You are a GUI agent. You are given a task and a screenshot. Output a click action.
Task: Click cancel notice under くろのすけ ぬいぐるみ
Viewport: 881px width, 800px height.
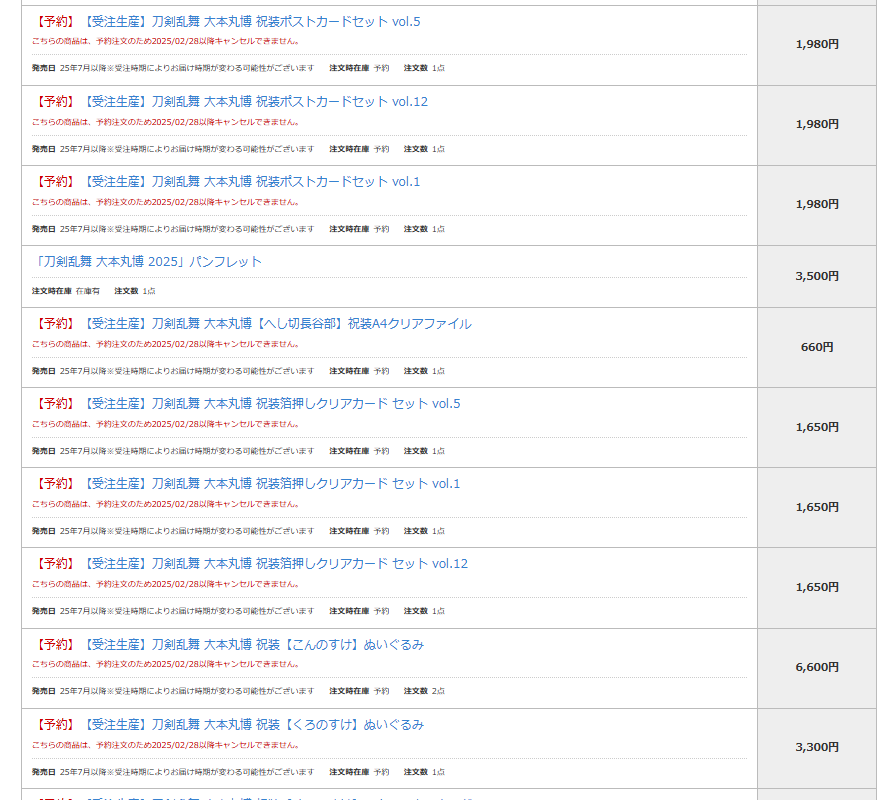click(x=166, y=745)
